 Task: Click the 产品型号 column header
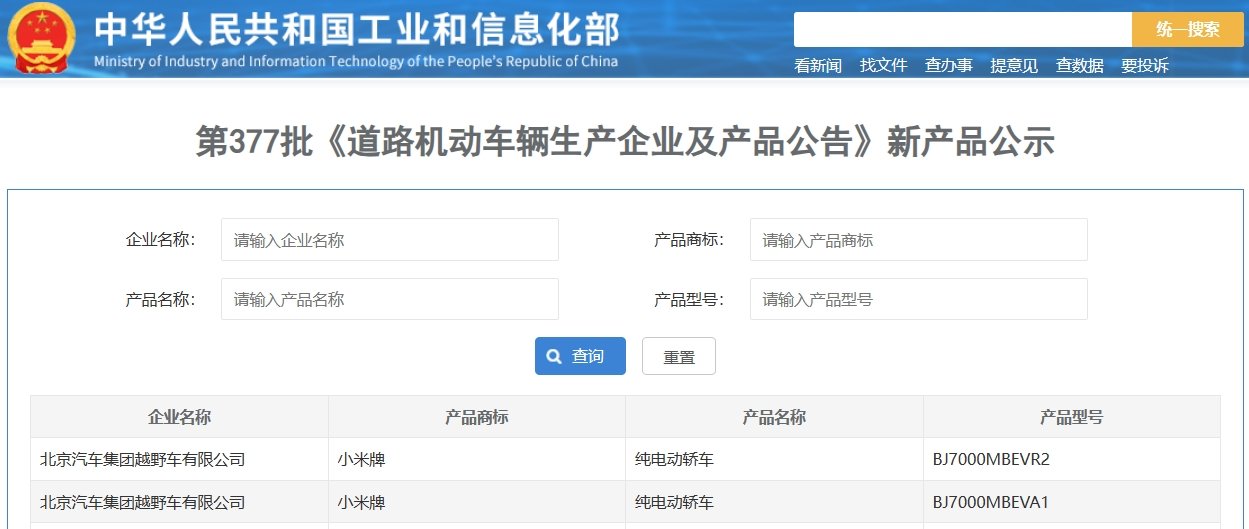[1072, 417]
